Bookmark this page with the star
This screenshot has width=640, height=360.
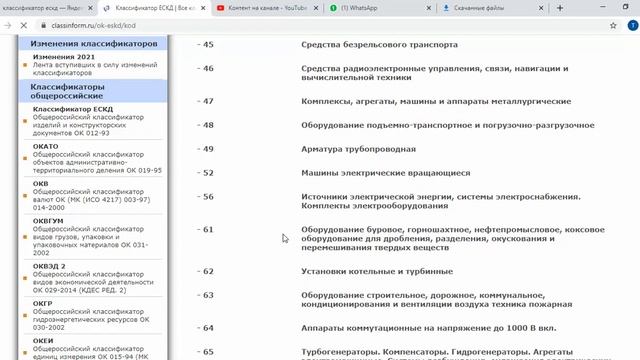pyautogui.click(x=613, y=25)
